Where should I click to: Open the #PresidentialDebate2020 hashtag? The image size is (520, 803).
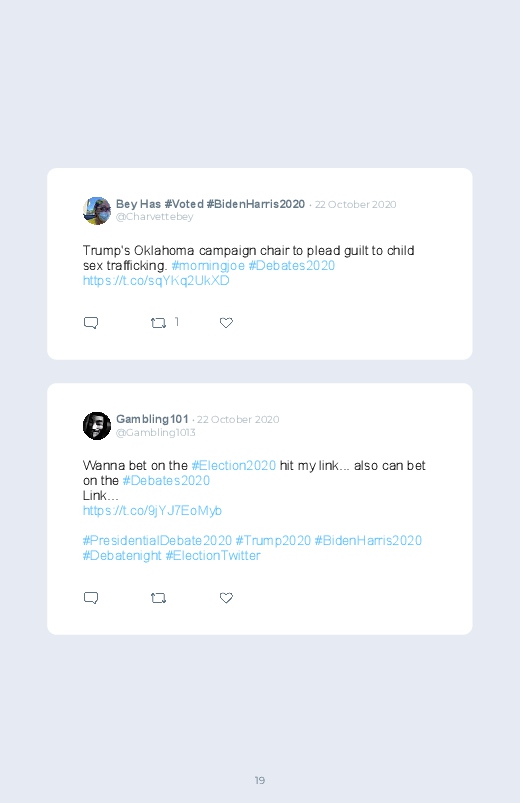click(157, 541)
